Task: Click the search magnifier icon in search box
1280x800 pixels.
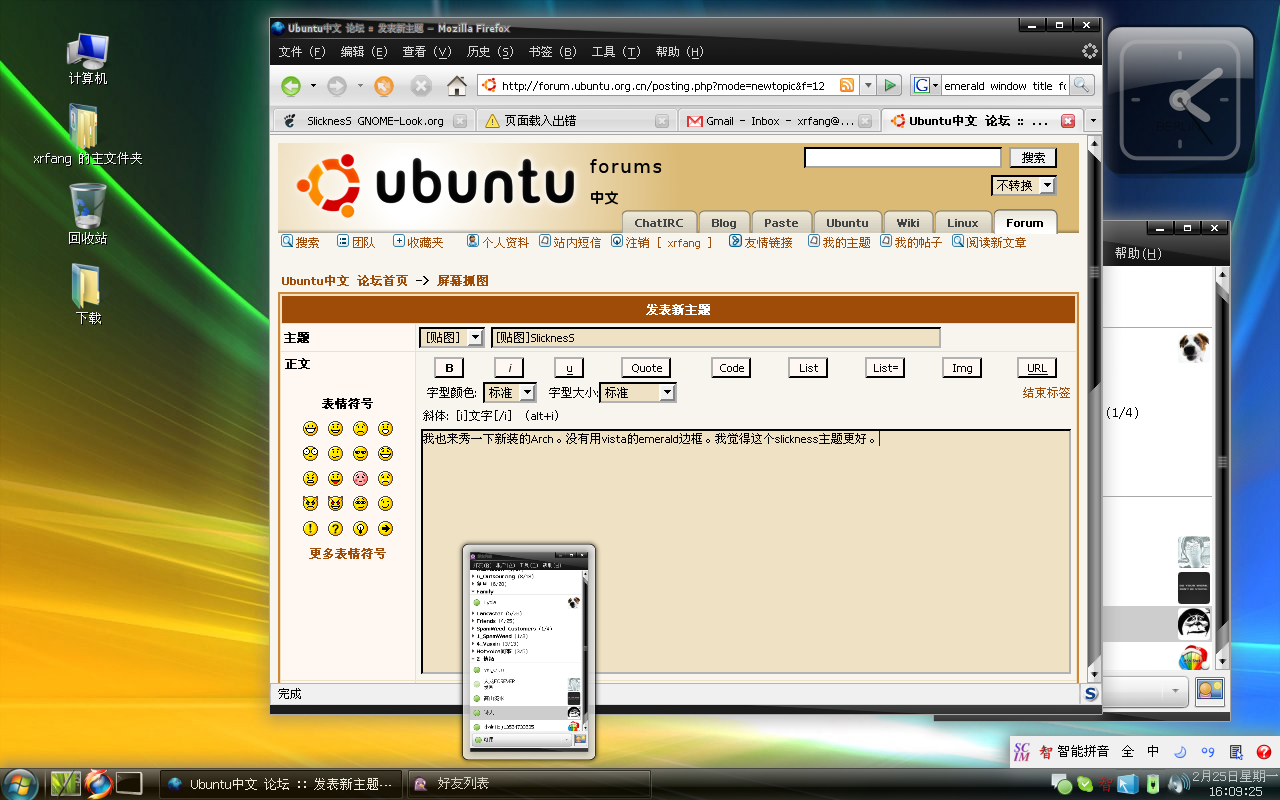Action: pyautogui.click(x=1082, y=86)
